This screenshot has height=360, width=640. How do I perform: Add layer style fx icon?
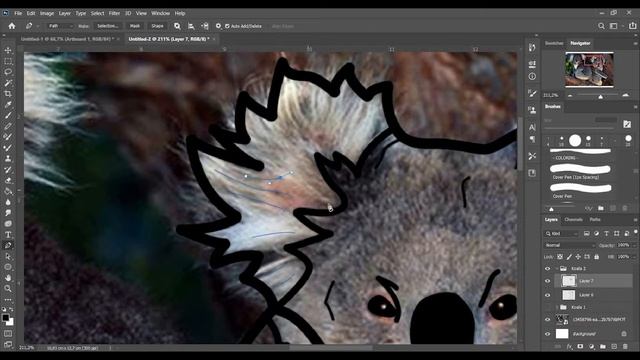coord(569,347)
